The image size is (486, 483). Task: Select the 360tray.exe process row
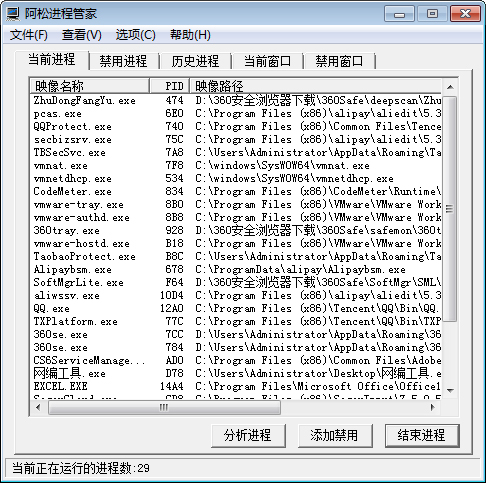pyautogui.click(x=236, y=230)
